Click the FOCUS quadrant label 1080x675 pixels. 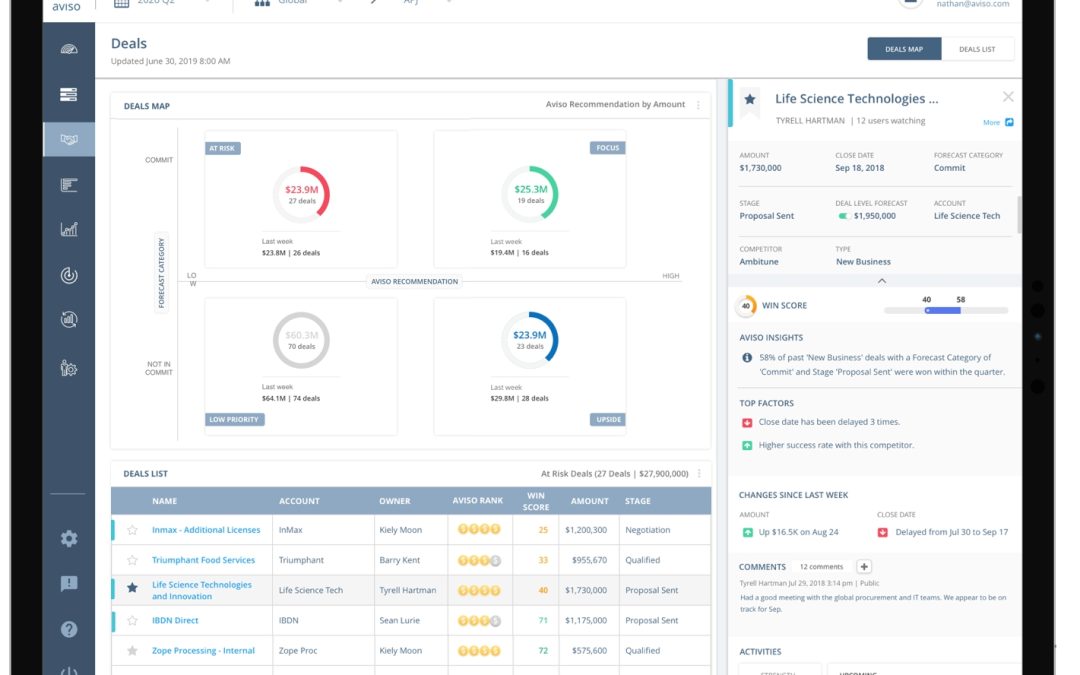click(608, 148)
